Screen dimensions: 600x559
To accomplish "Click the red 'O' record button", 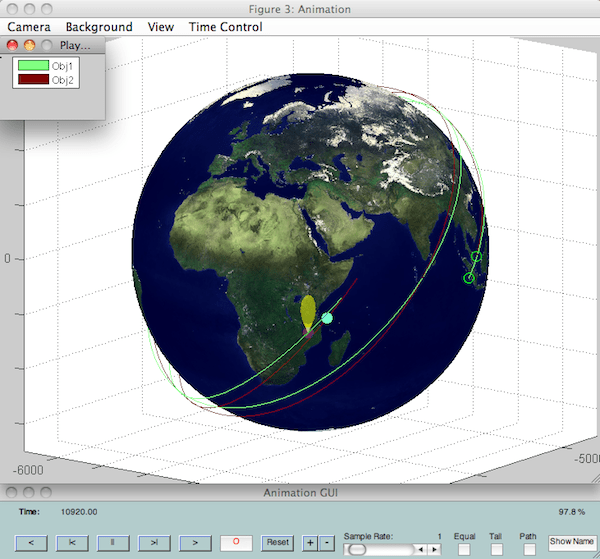I will coord(236,543).
